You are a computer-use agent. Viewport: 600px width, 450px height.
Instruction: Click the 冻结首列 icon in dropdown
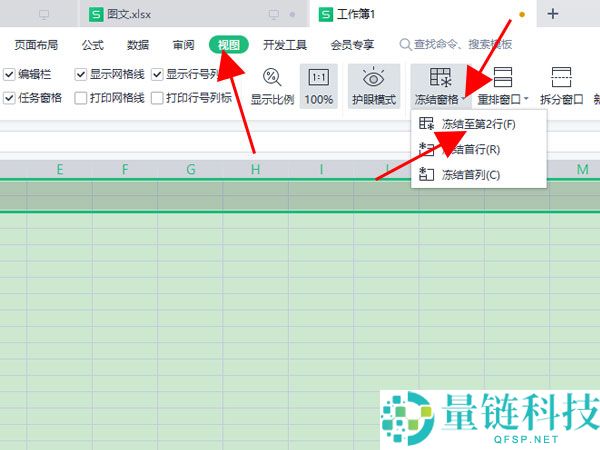click(427, 175)
